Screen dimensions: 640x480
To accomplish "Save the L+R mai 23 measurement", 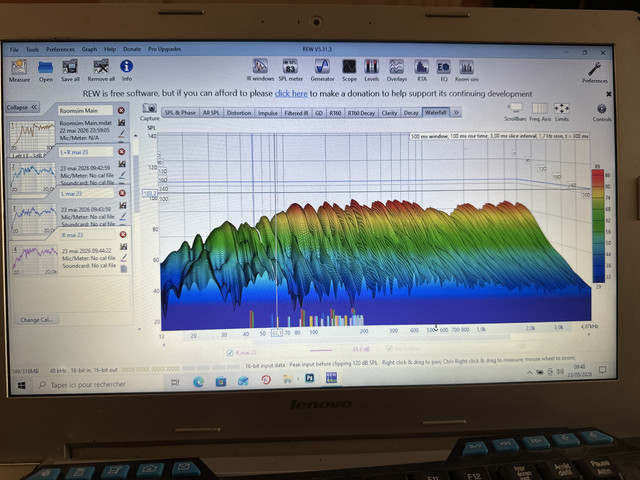I will pyautogui.click(x=122, y=163).
